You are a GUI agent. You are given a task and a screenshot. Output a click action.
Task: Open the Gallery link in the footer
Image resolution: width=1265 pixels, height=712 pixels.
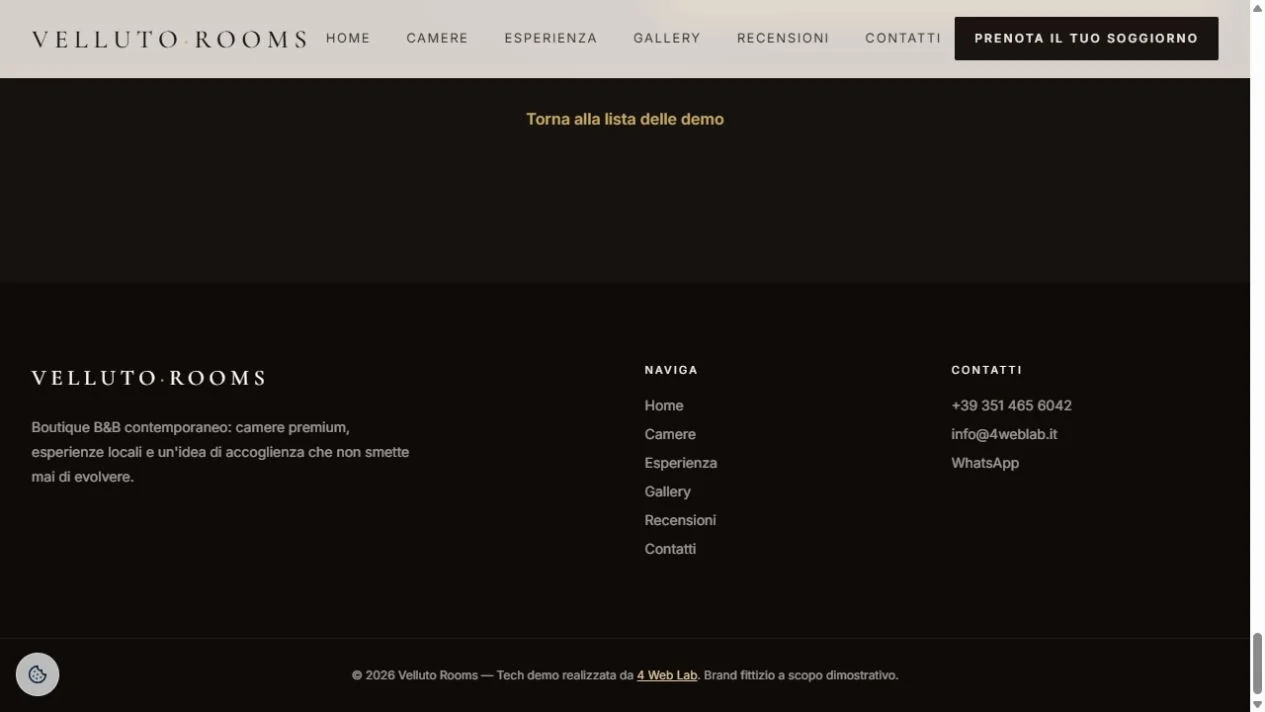pos(668,492)
